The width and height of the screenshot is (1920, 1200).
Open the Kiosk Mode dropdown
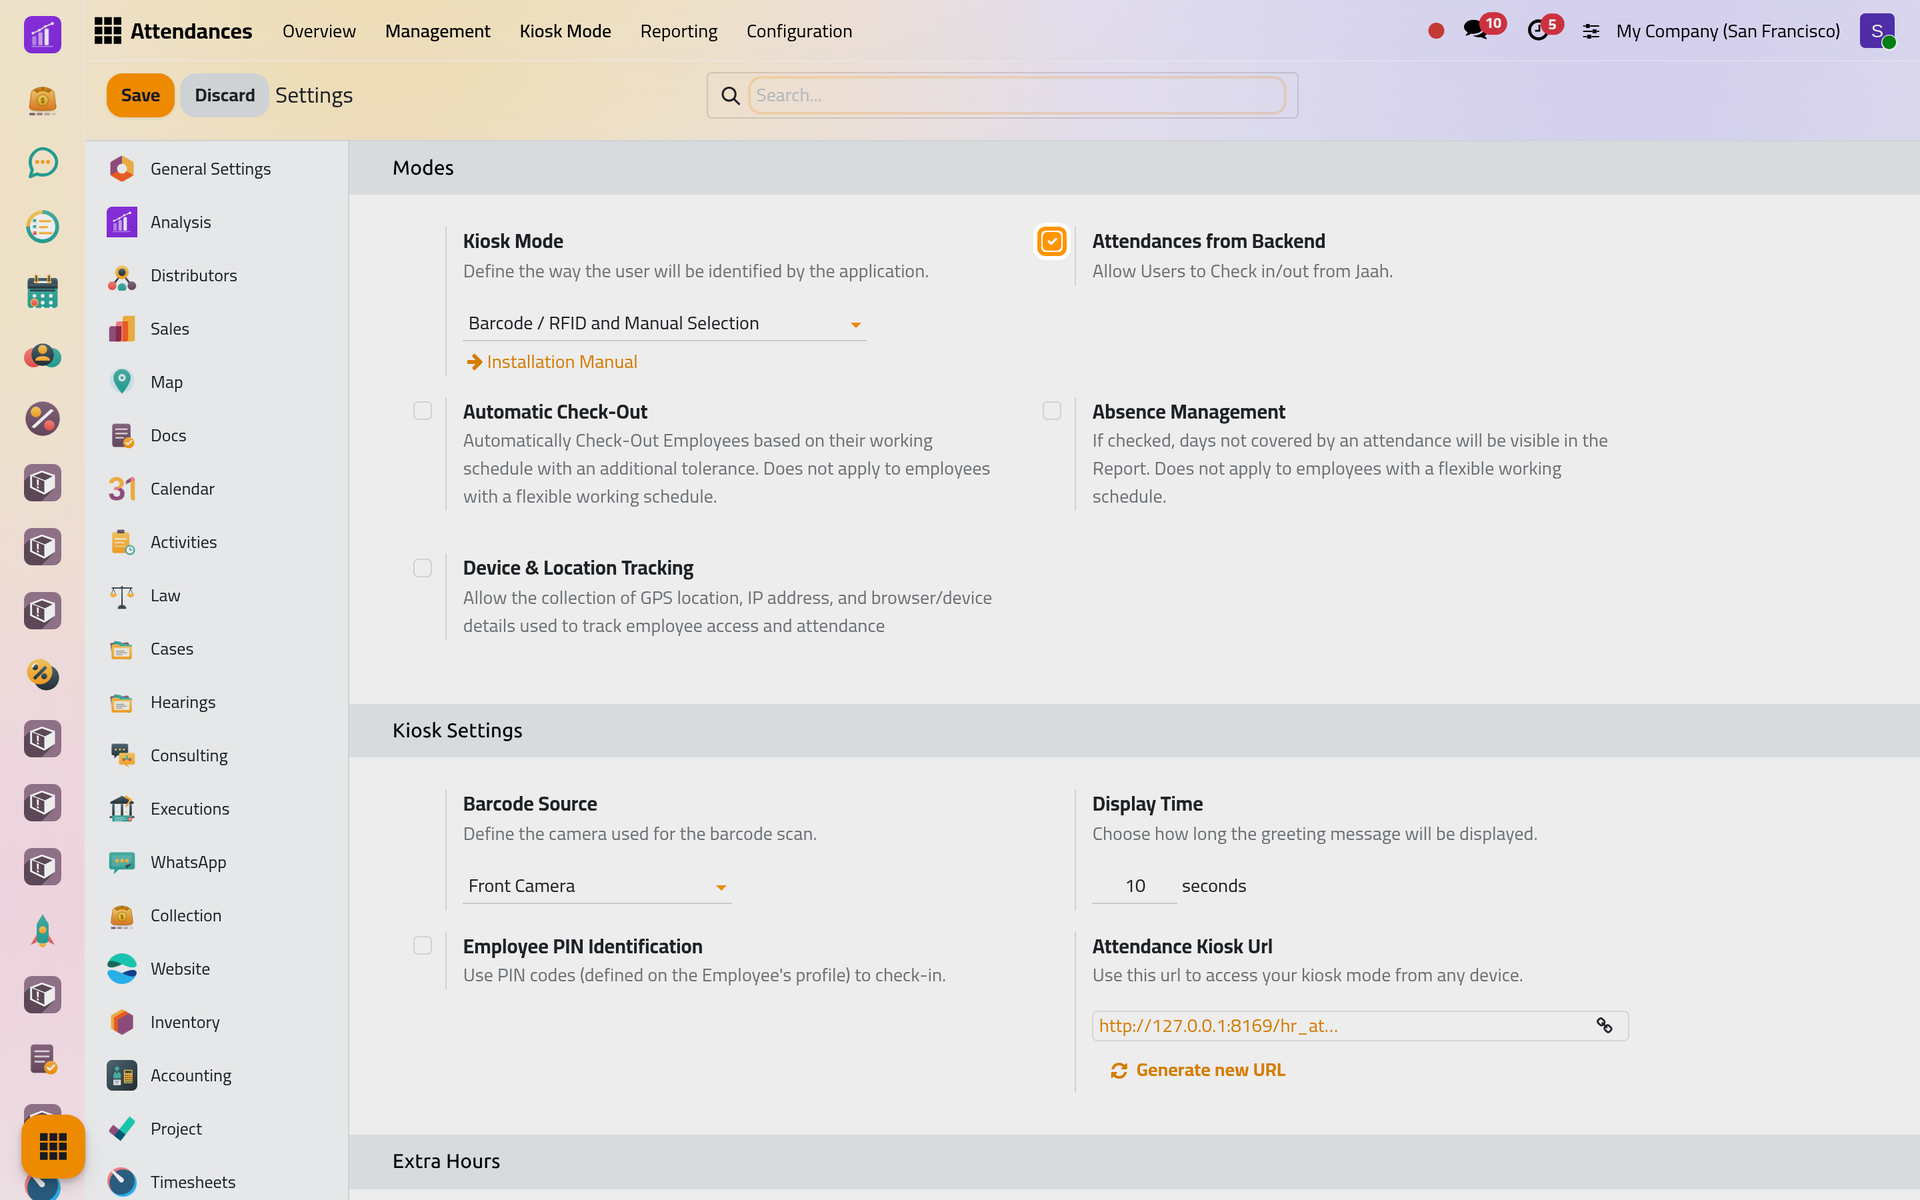(x=664, y=324)
